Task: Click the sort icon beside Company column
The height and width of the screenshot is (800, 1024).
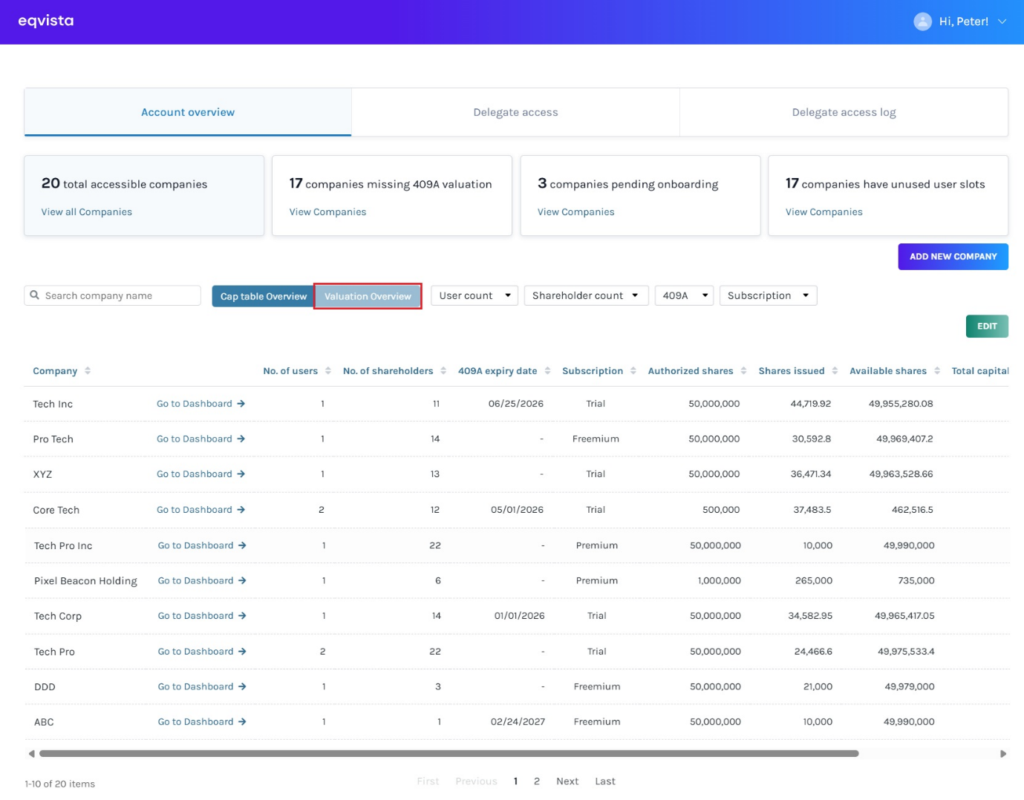Action: (88, 371)
